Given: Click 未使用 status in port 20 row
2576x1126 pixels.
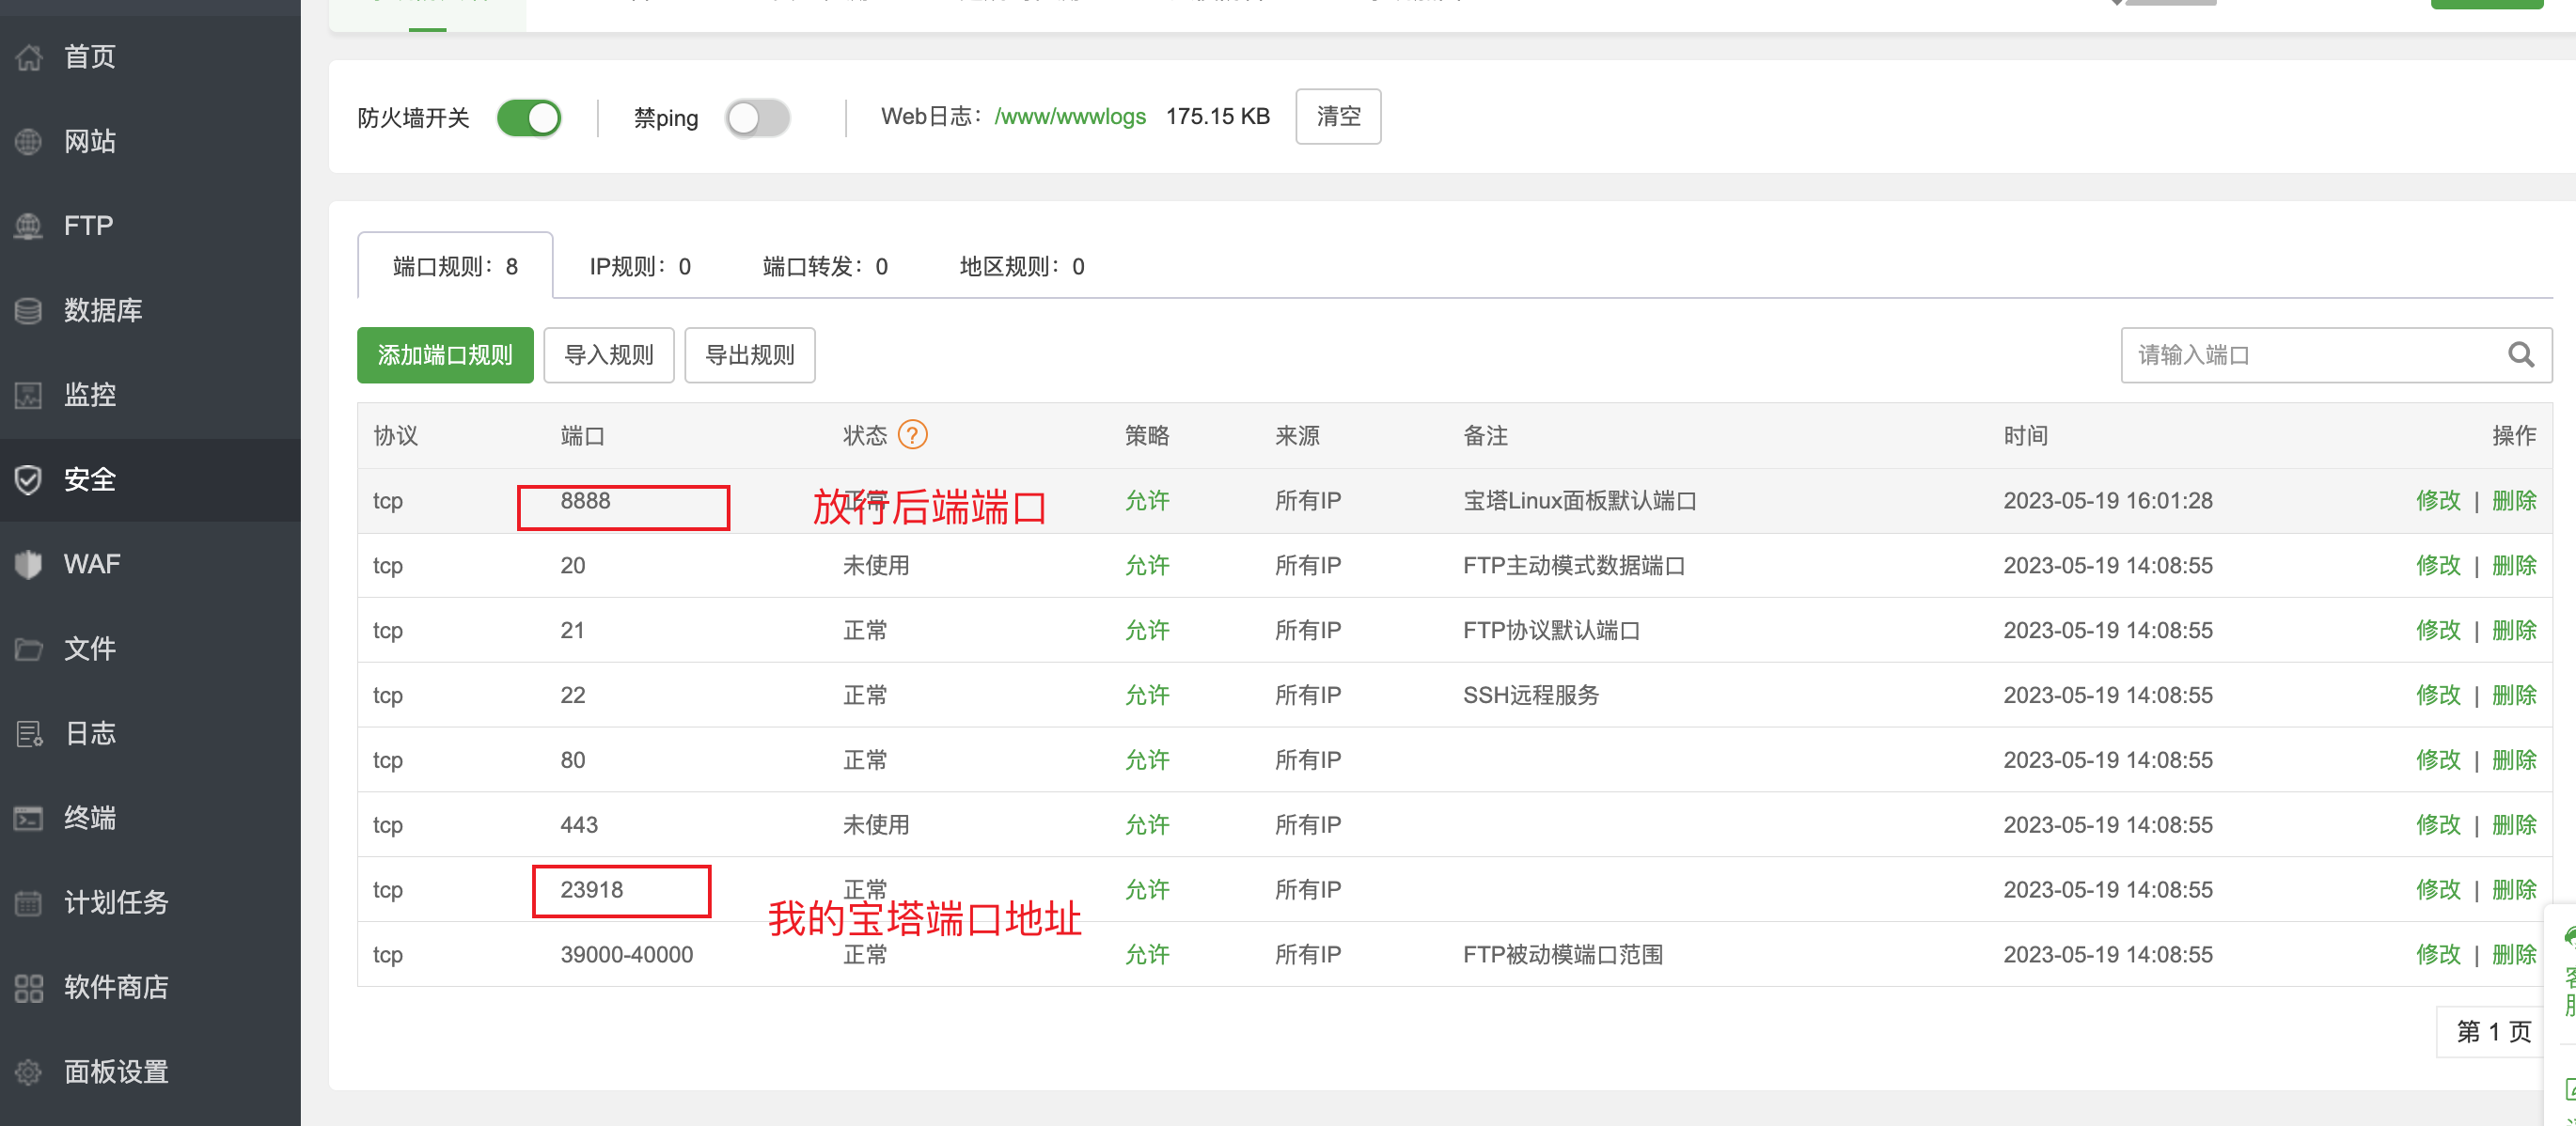Looking at the screenshot, I should (x=876, y=565).
